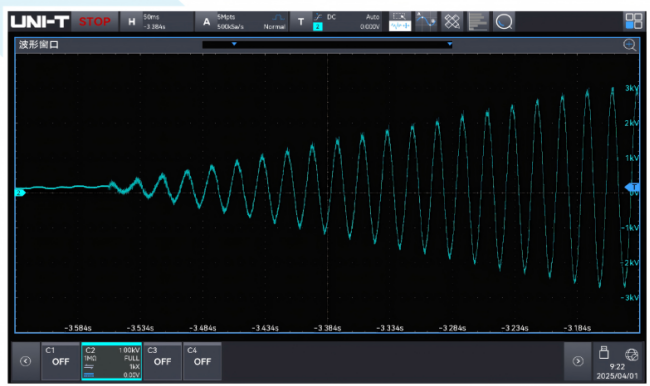The image size is (650, 386).
Task: Click the UNI-T logo home button
Action: click(x=39, y=22)
